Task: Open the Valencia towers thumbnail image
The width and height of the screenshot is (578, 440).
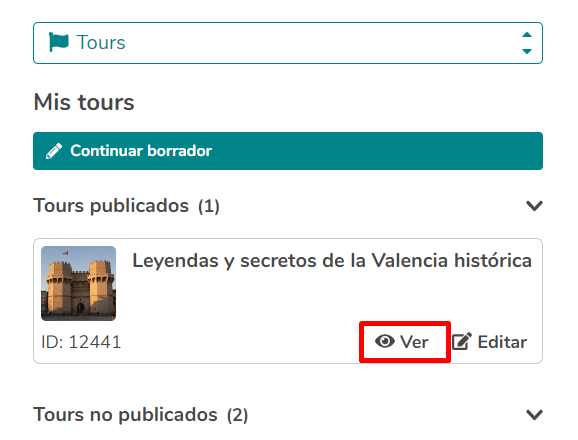Action: click(x=79, y=283)
